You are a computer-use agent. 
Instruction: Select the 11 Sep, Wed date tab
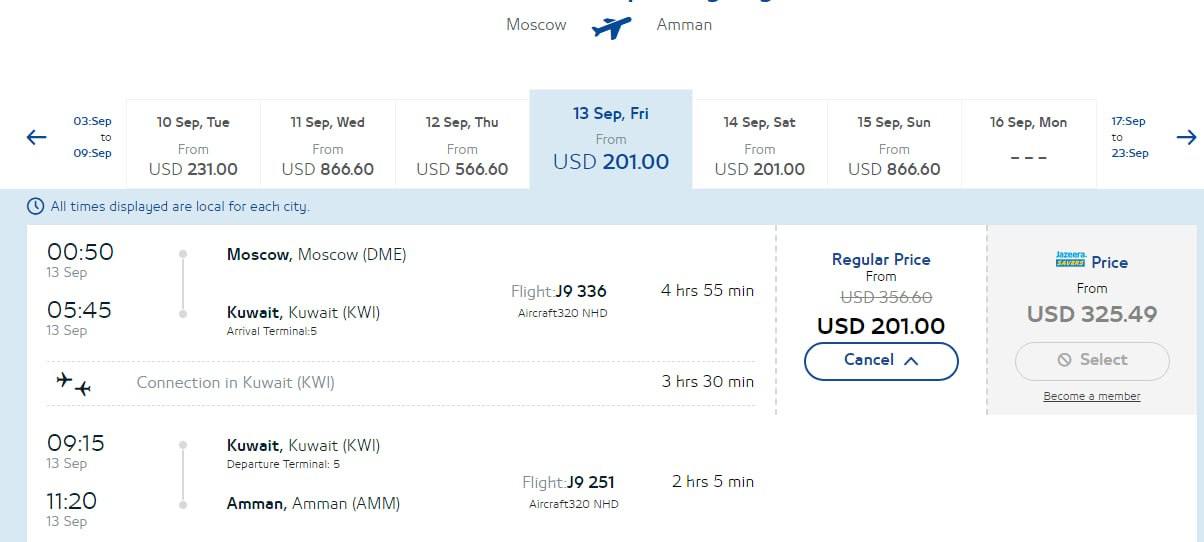(x=327, y=145)
